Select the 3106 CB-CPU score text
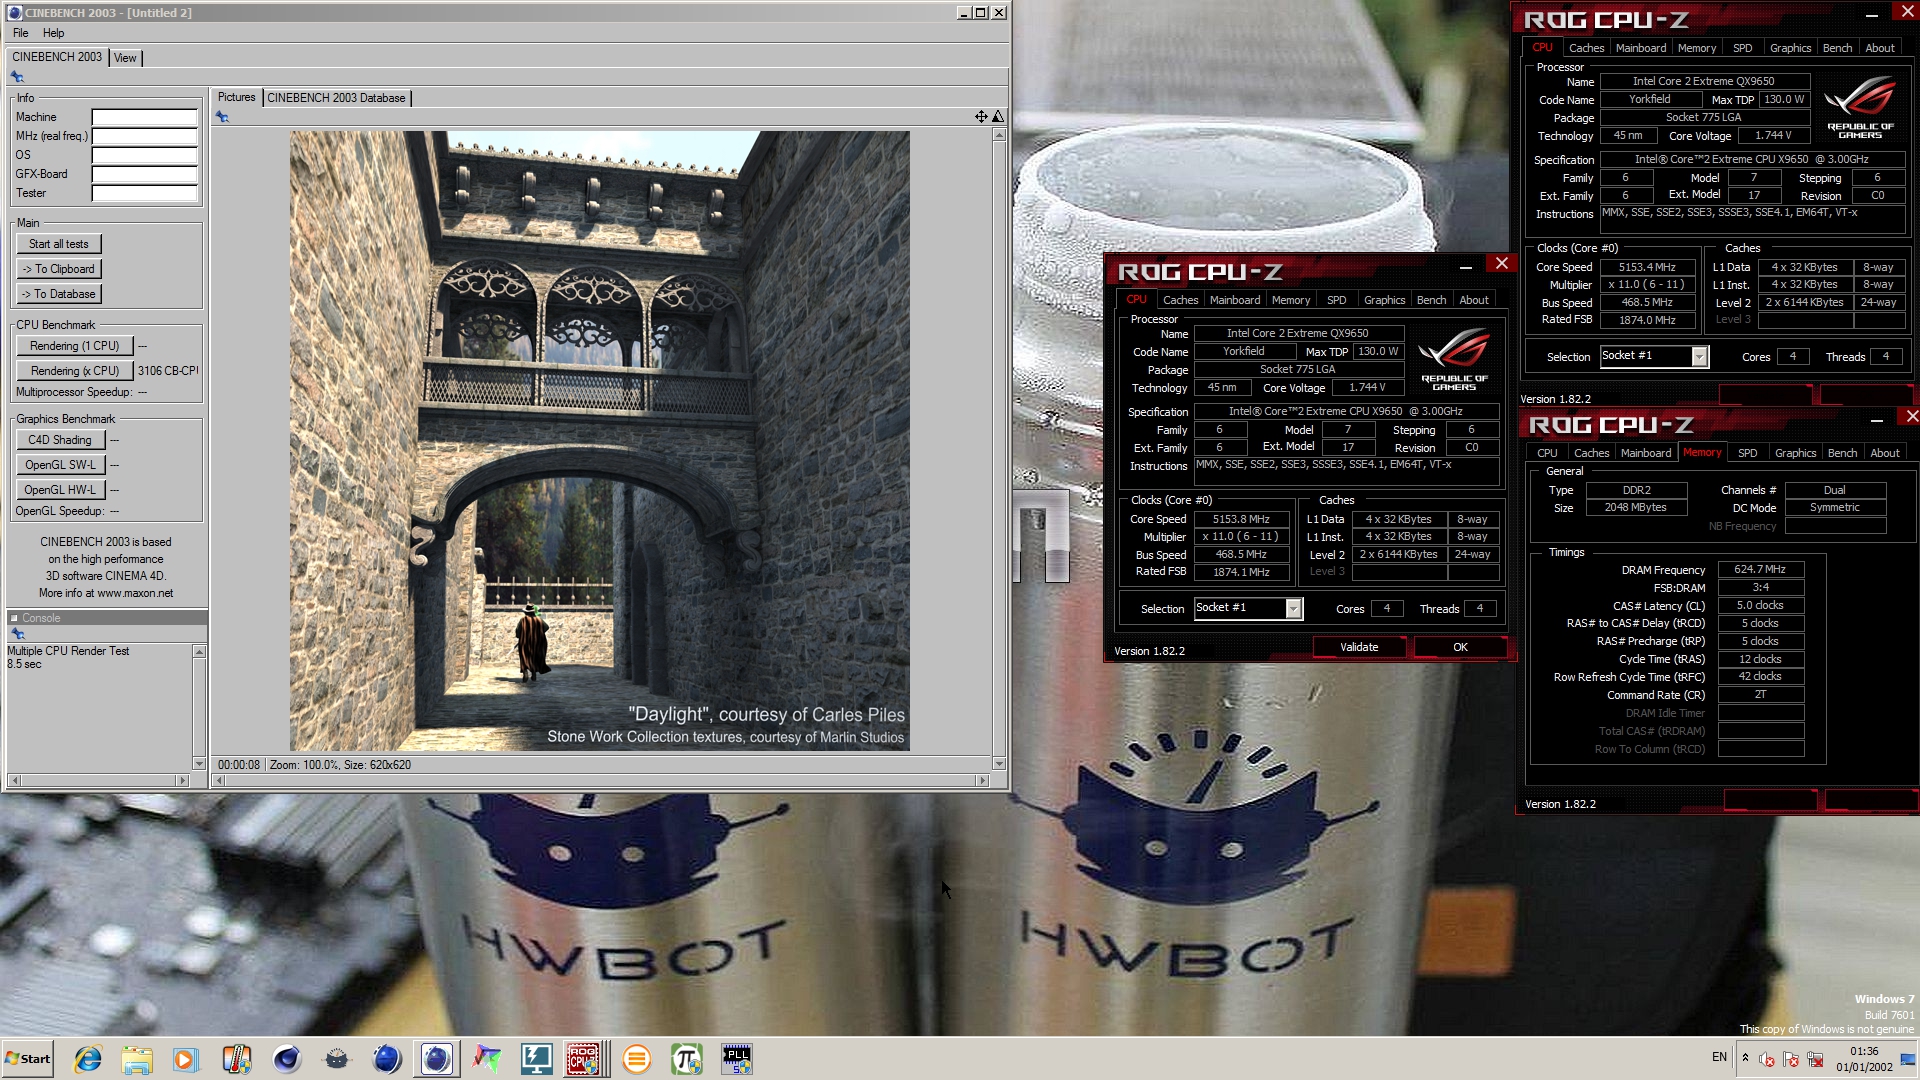This screenshot has height=1080, width=1920. click(168, 371)
